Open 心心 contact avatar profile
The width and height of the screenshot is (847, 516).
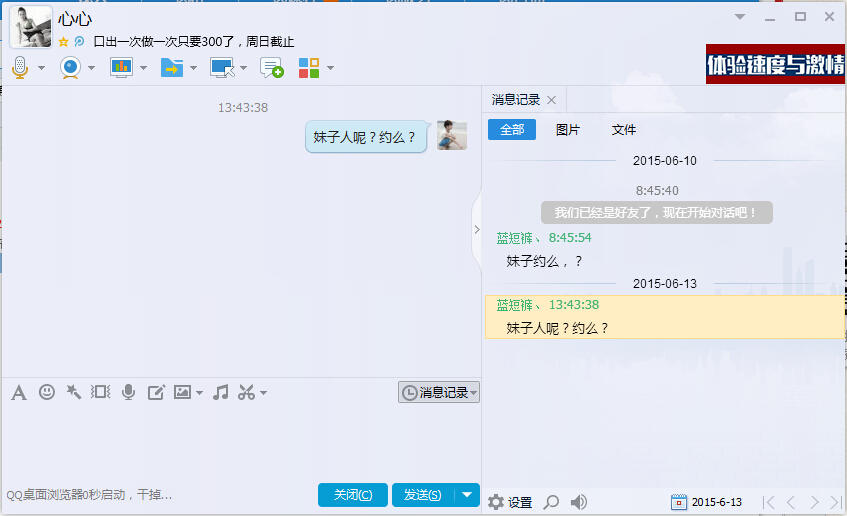[x=31, y=26]
